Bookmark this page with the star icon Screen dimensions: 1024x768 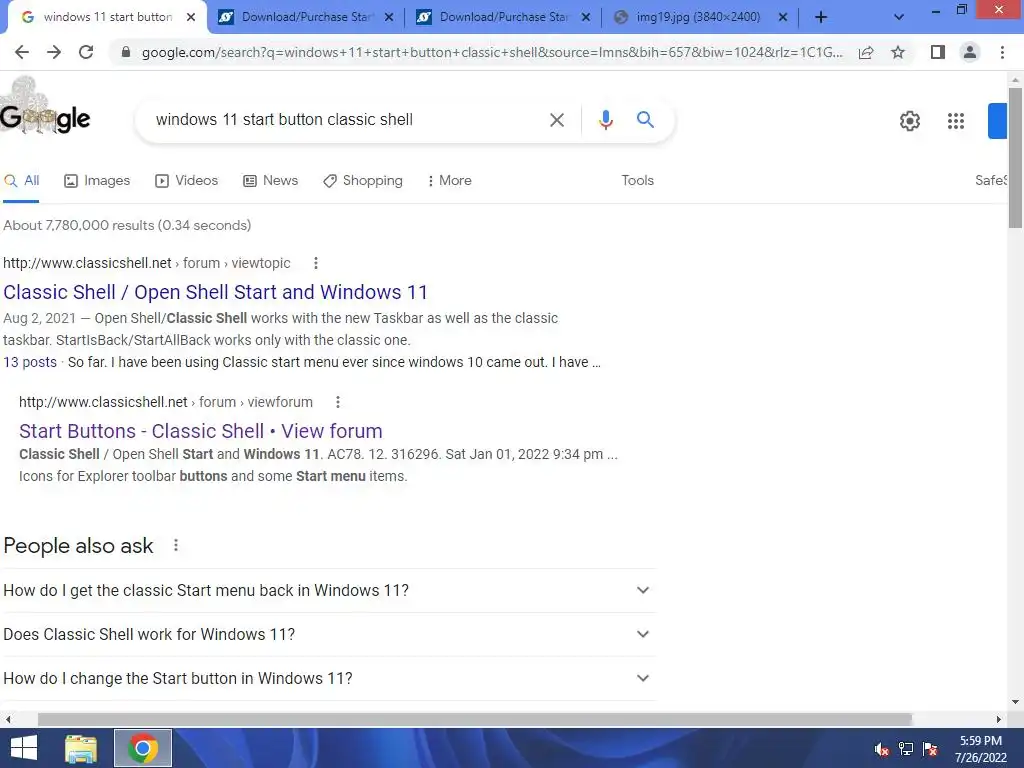tap(898, 52)
